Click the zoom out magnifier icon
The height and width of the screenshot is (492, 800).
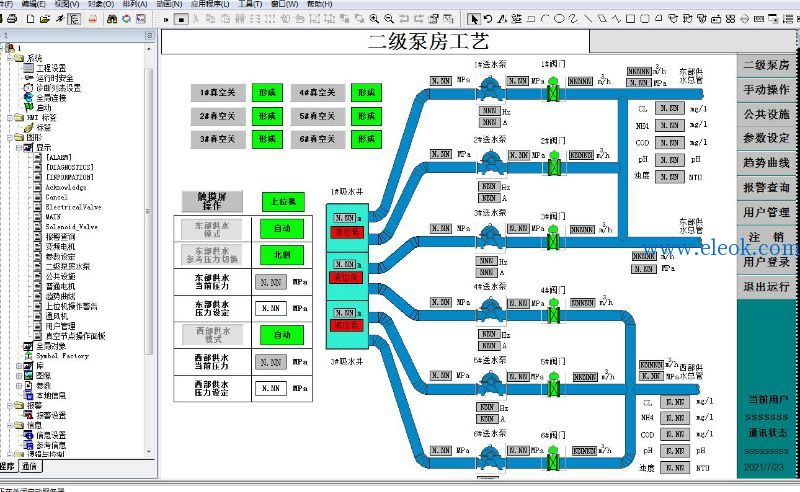pyautogui.click(x=389, y=19)
